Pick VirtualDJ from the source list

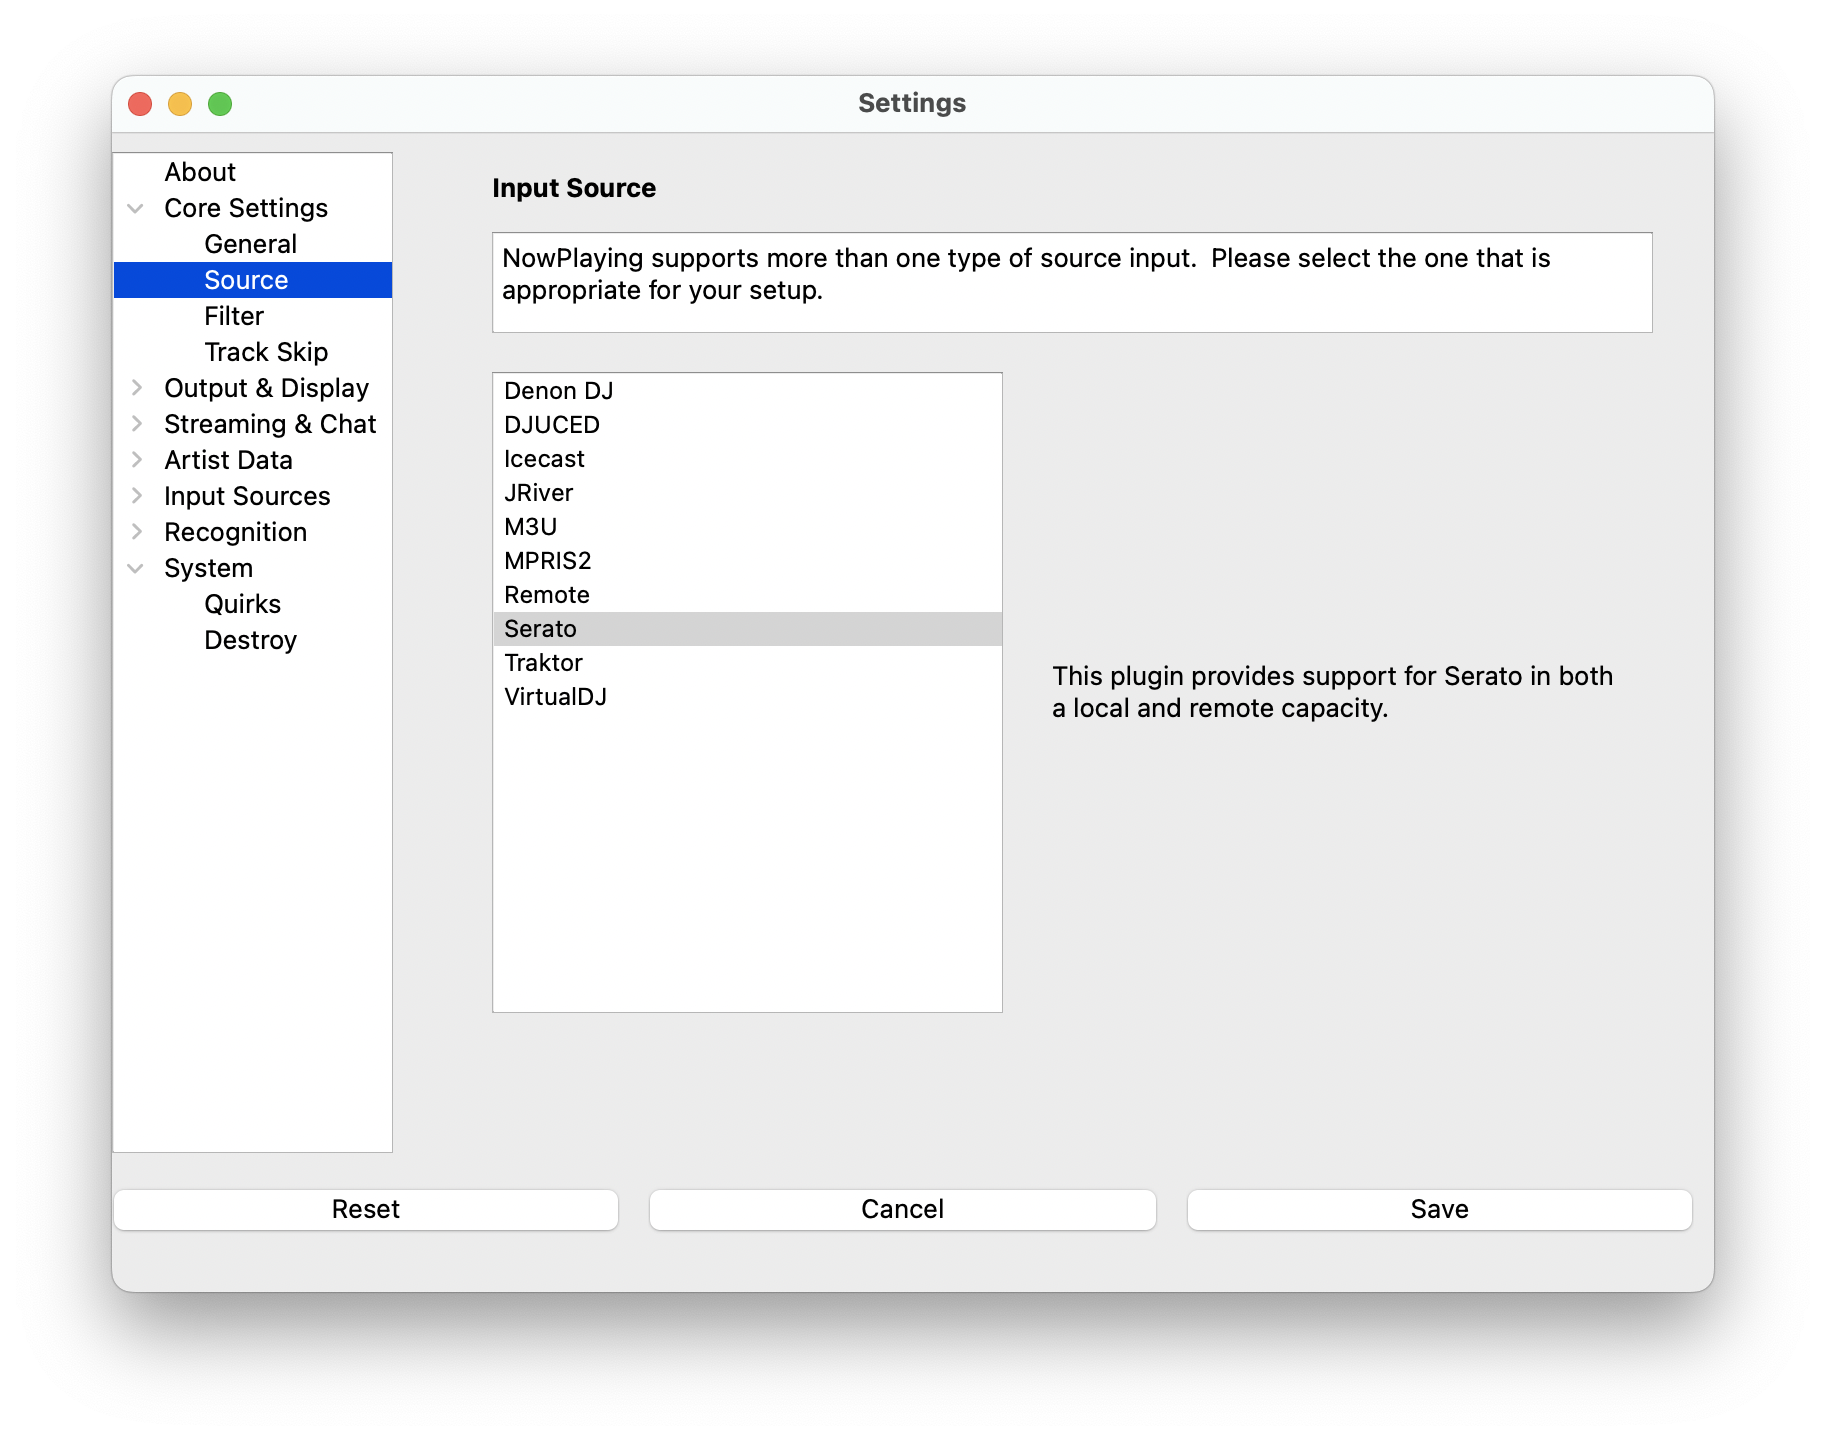555,697
